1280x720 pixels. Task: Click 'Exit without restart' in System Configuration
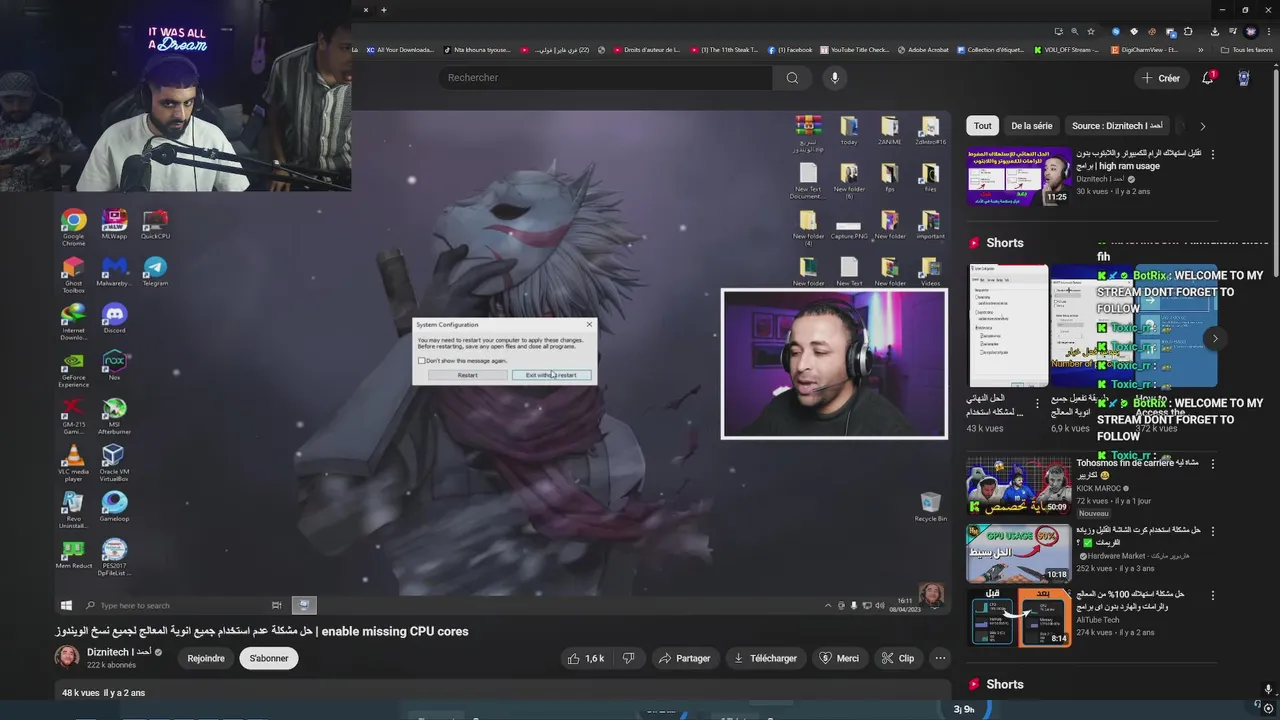tap(551, 375)
